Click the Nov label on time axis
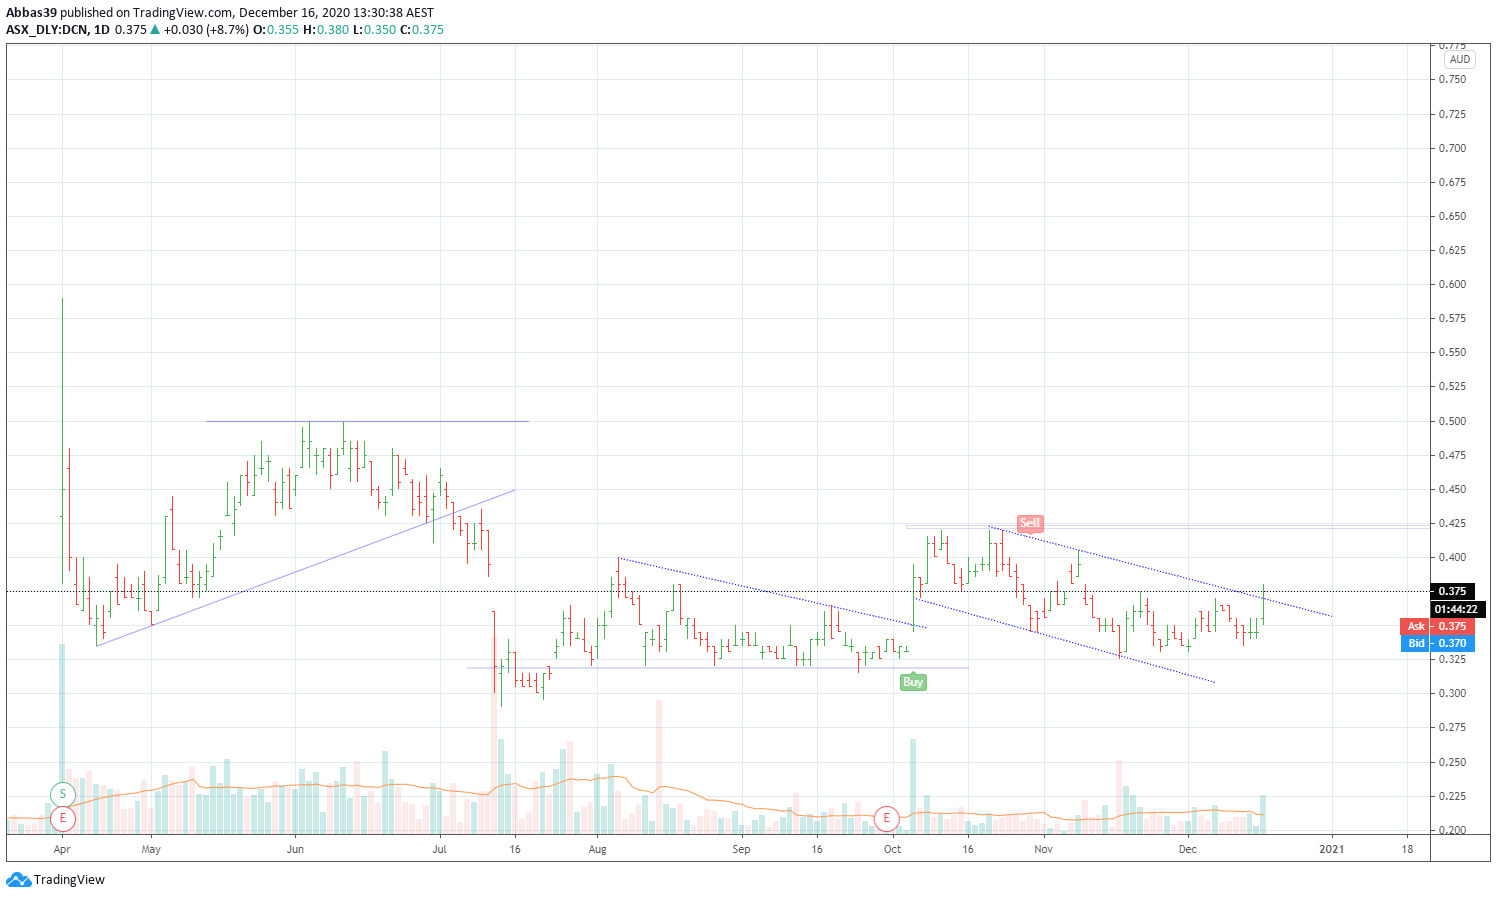Viewport: 1497px width, 898px height. pyautogui.click(x=1043, y=849)
